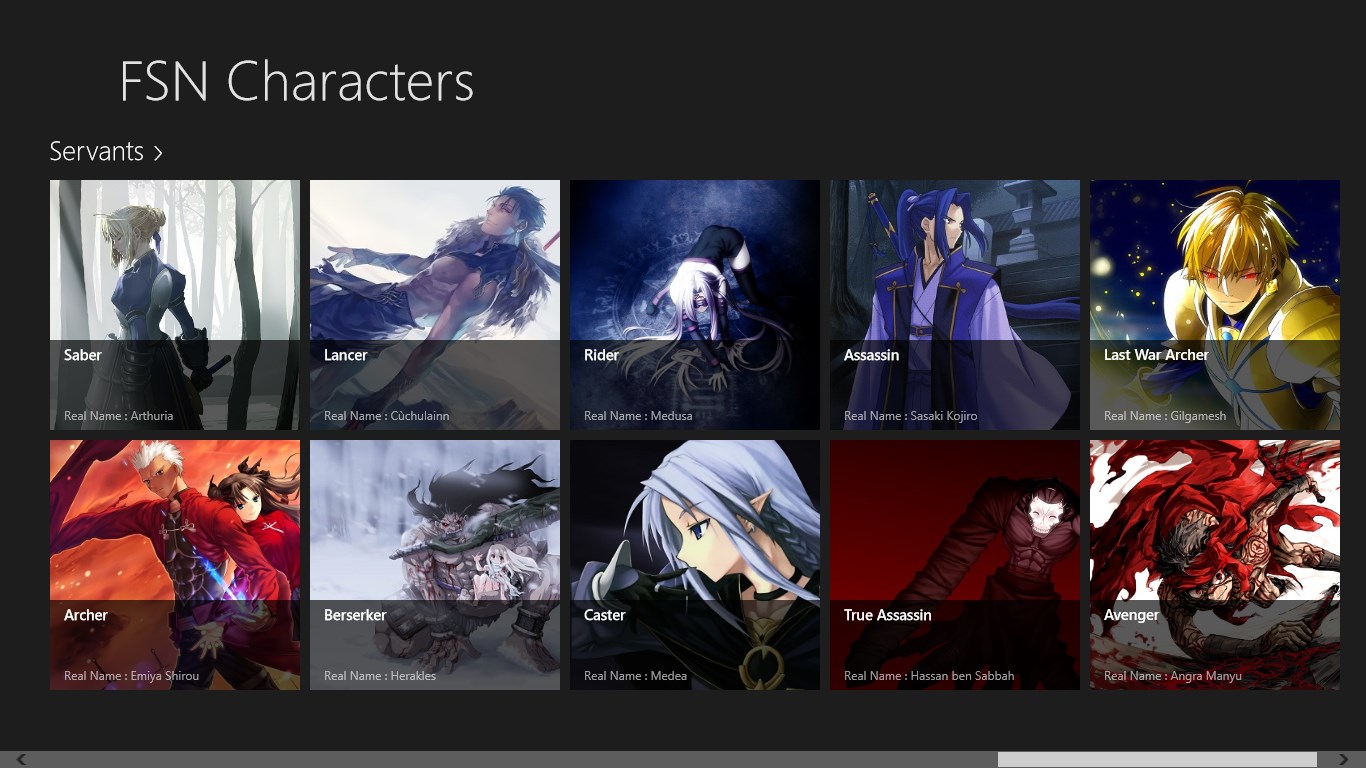Screen dimensions: 1366x768
Task: Click 'Real Name : Gilgamesh' text
Action: 1165,416
